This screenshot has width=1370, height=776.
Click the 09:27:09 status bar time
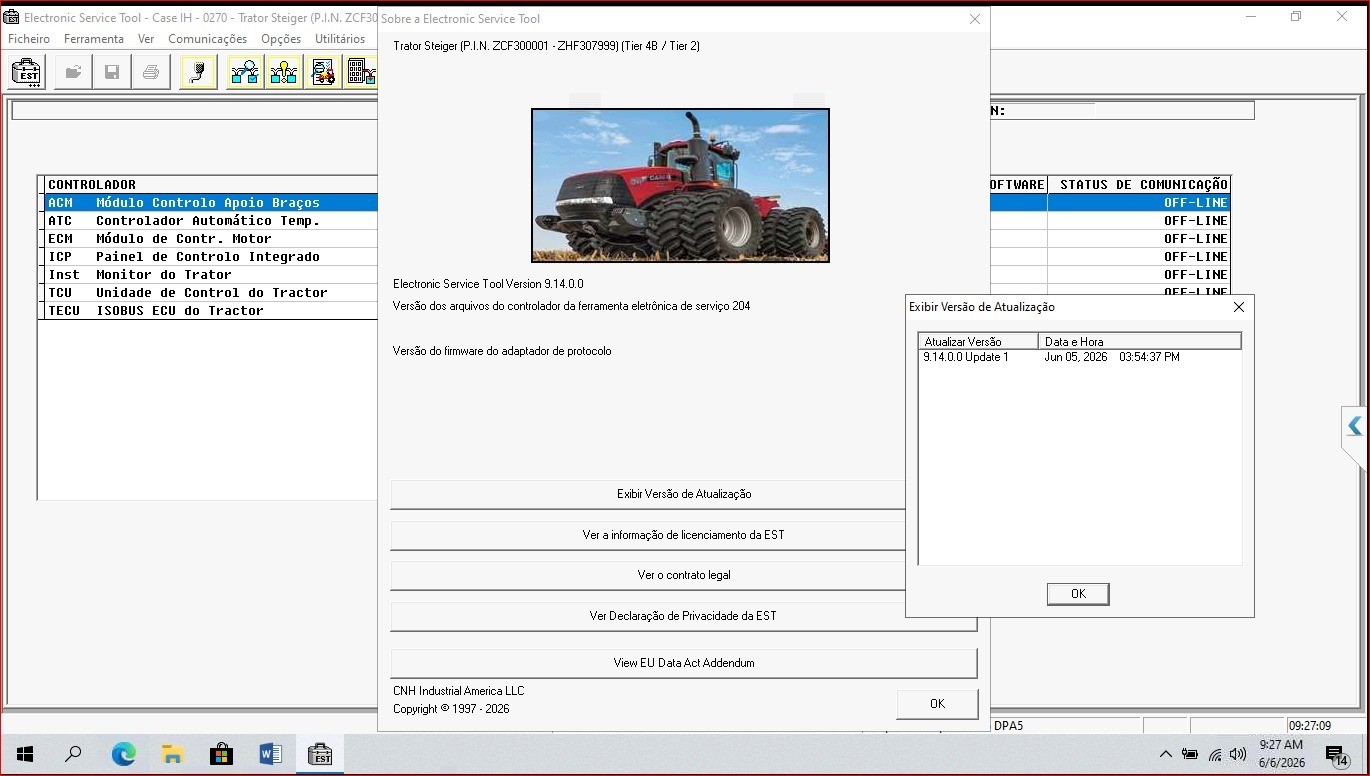point(1310,726)
